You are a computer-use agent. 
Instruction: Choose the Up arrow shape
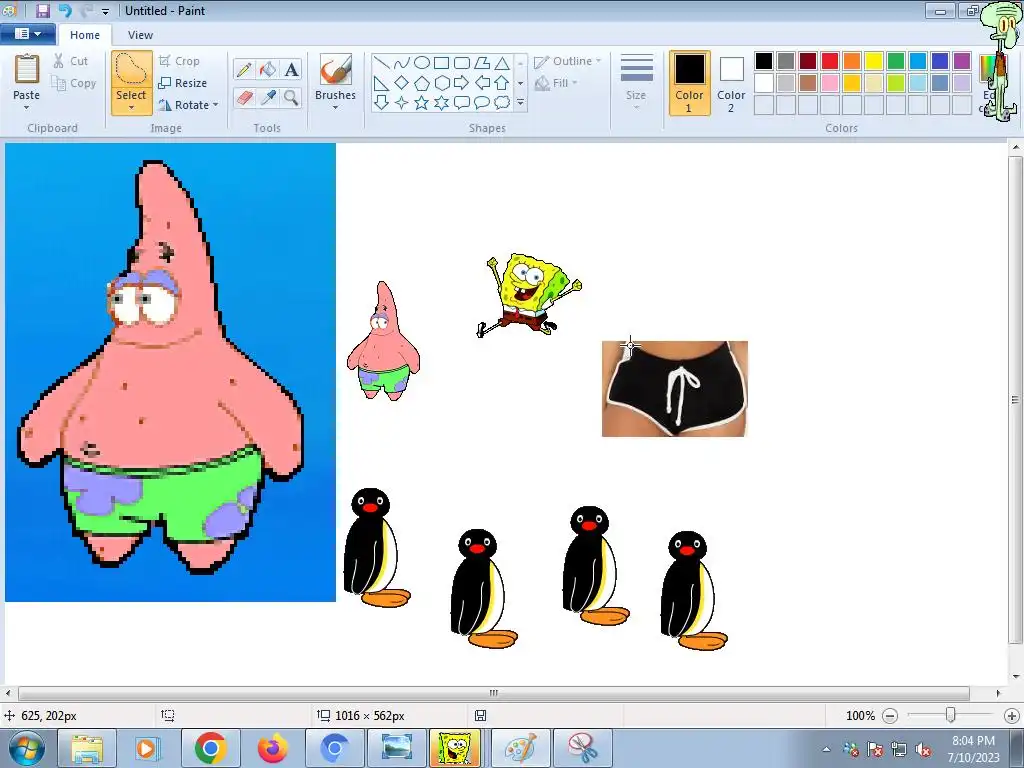tap(502, 83)
